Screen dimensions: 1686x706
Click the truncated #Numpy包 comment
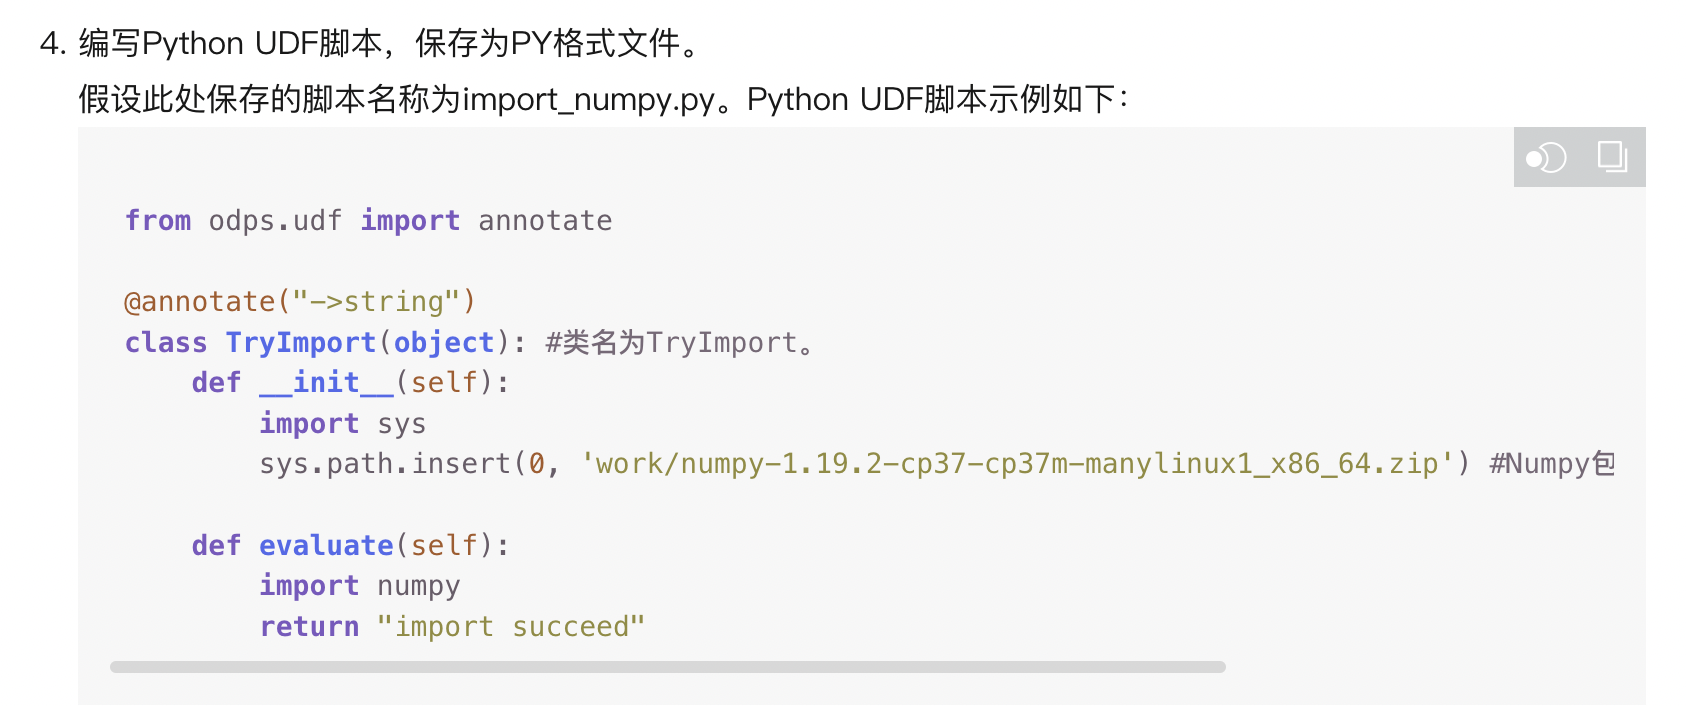[x=1551, y=464]
